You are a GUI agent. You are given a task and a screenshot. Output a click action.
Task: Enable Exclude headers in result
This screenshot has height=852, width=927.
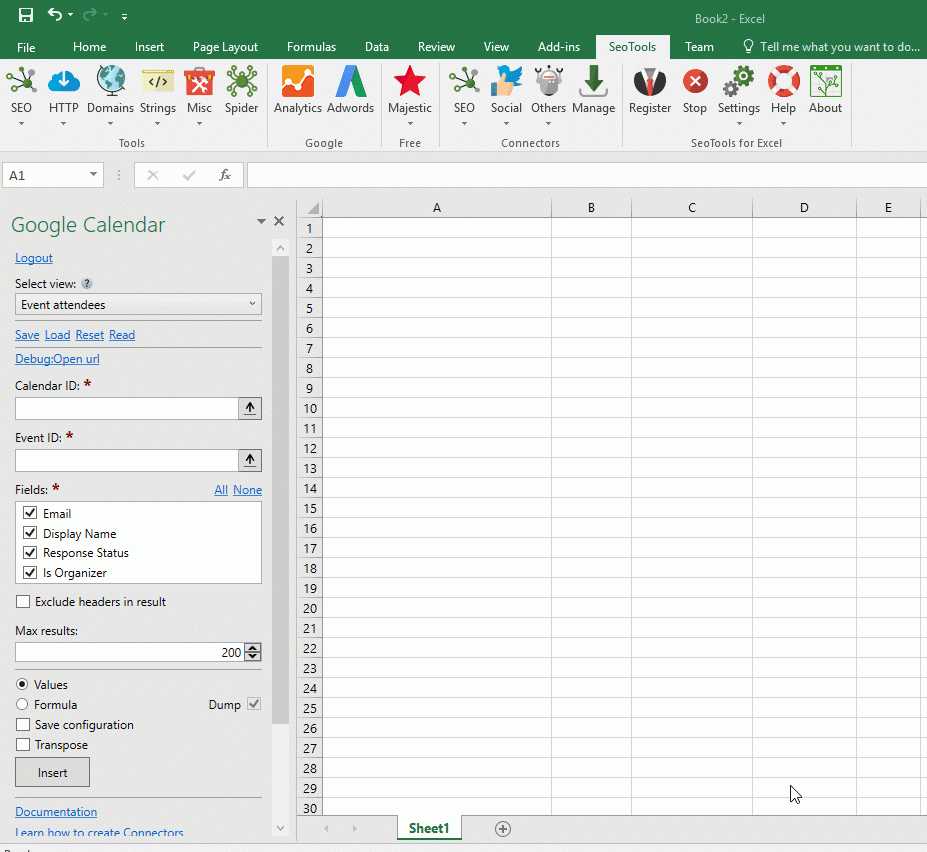pyautogui.click(x=23, y=602)
